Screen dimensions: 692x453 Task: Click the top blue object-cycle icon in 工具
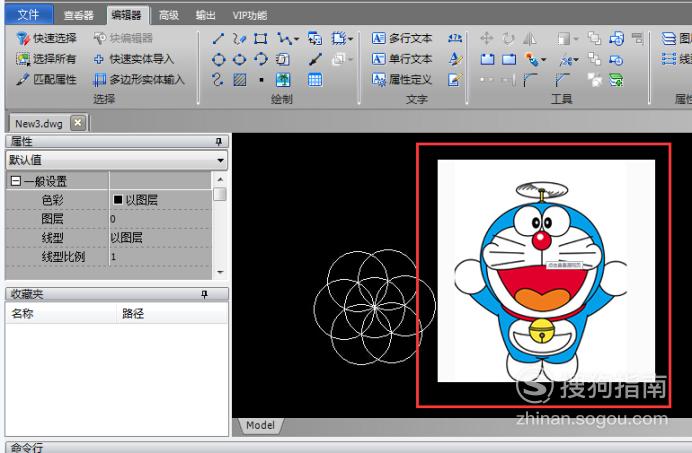coord(616,38)
